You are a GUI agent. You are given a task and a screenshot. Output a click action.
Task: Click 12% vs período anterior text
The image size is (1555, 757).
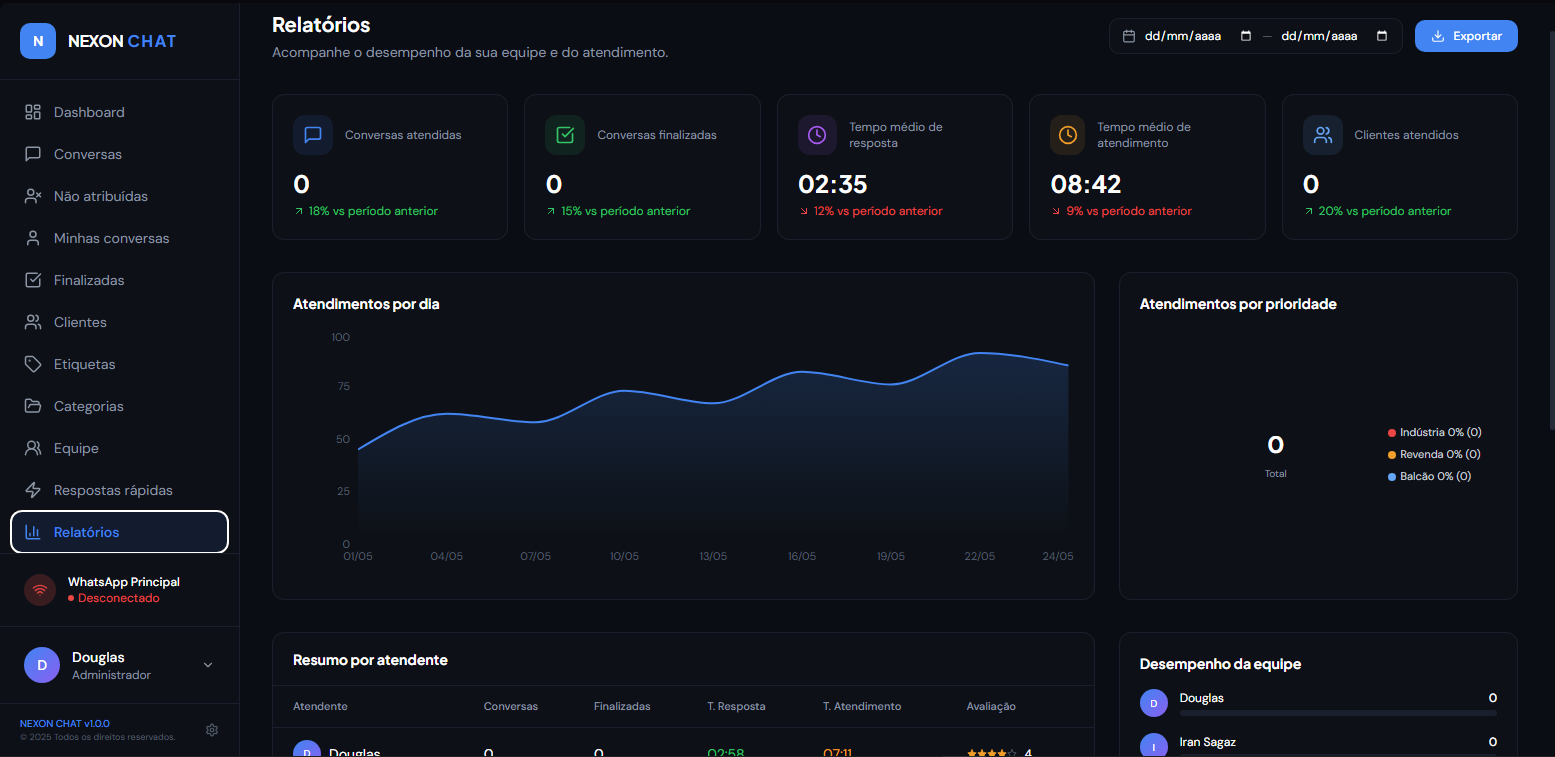click(878, 211)
